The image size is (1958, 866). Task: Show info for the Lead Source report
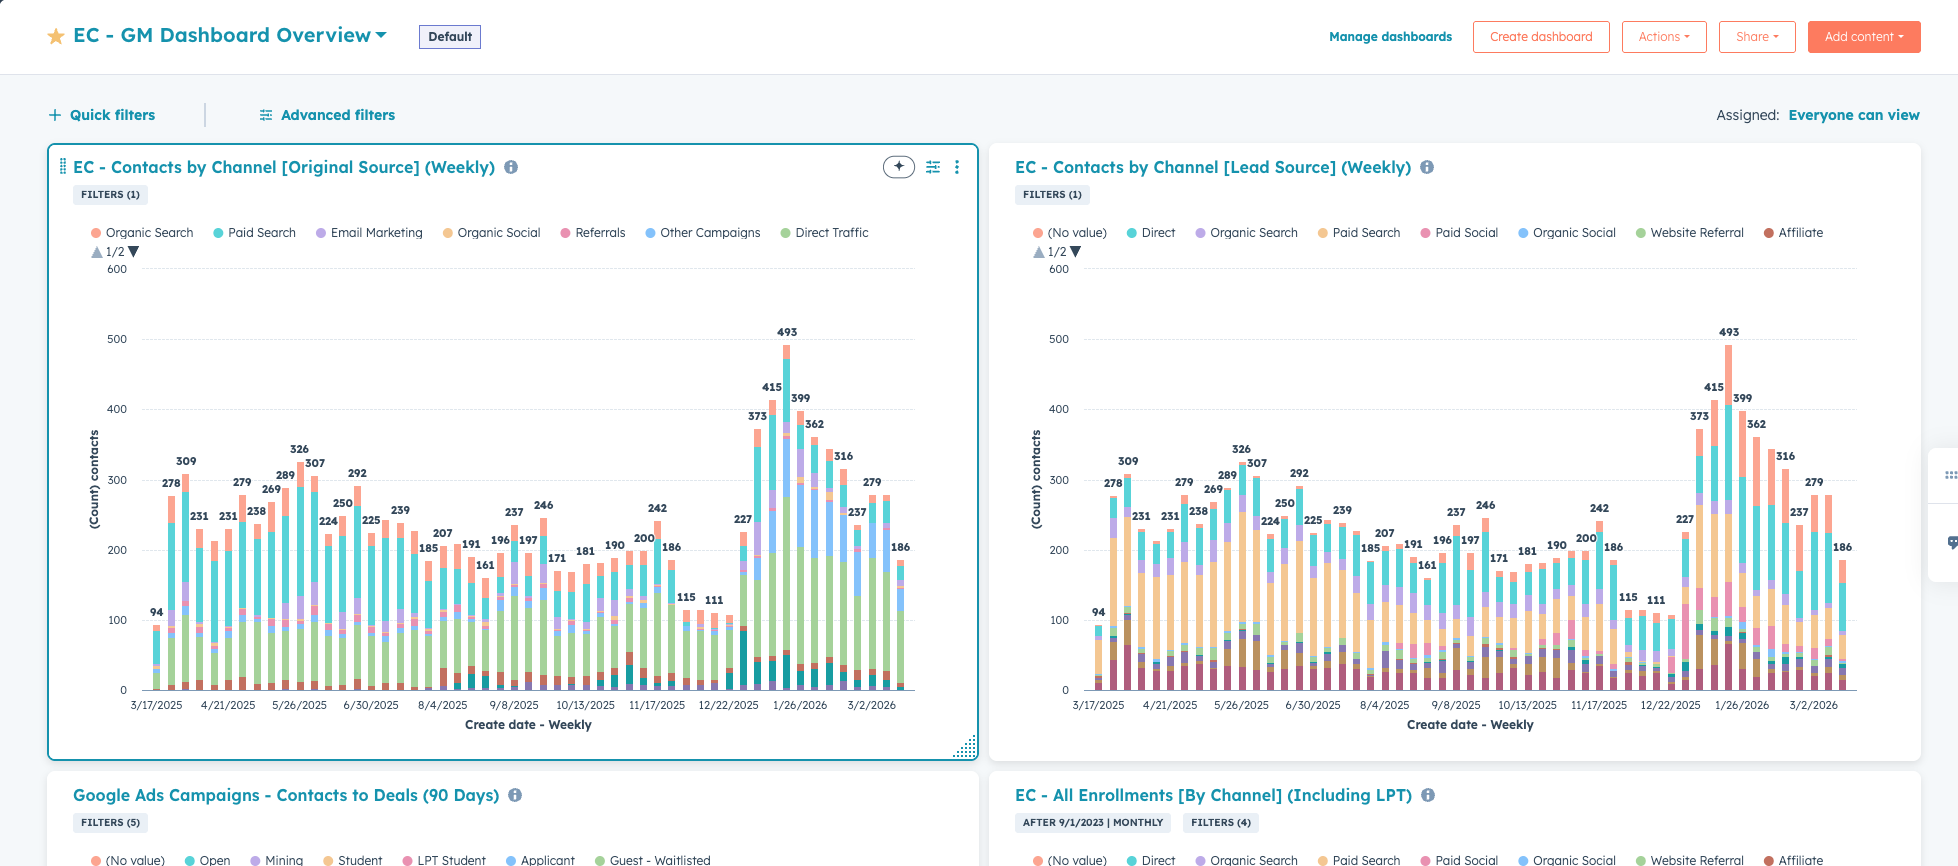click(x=1427, y=167)
